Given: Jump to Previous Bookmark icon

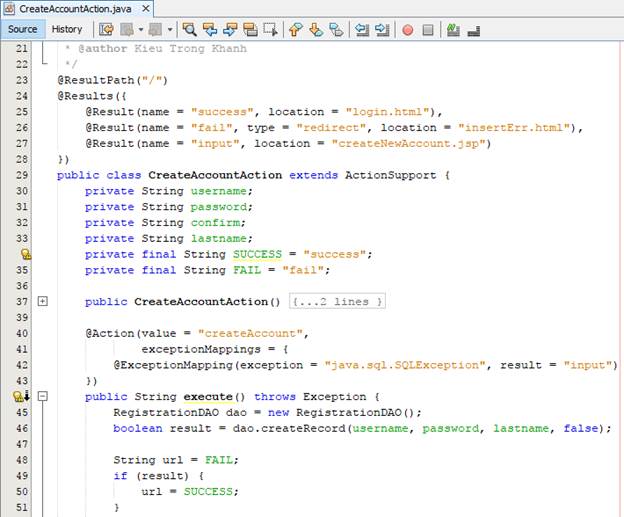Looking at the screenshot, I should 295,29.
